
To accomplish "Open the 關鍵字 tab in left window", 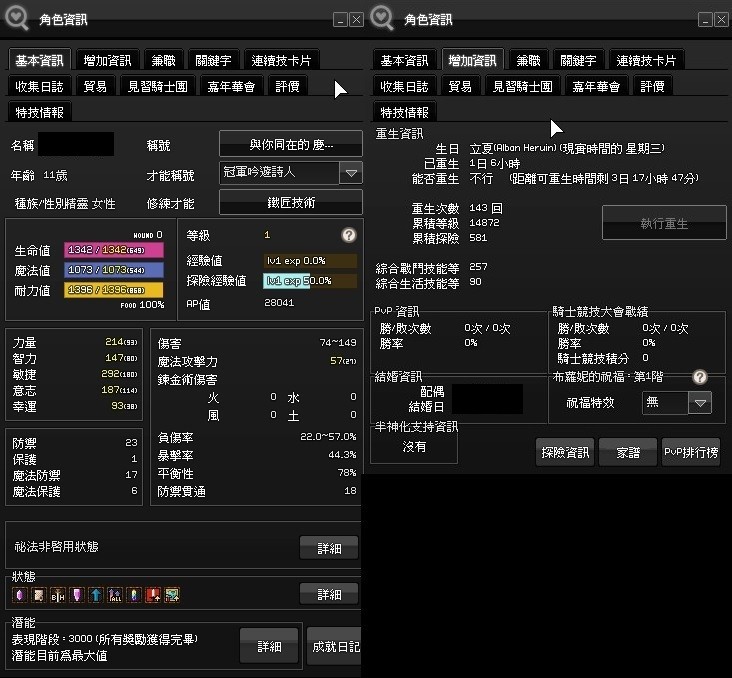I will tap(213, 60).
